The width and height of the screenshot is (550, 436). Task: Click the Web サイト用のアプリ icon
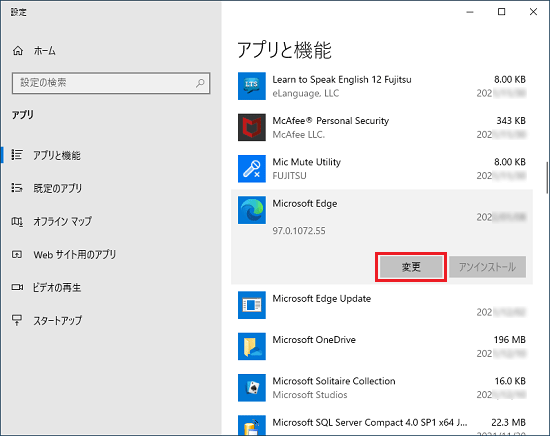pyautogui.click(x=17, y=254)
